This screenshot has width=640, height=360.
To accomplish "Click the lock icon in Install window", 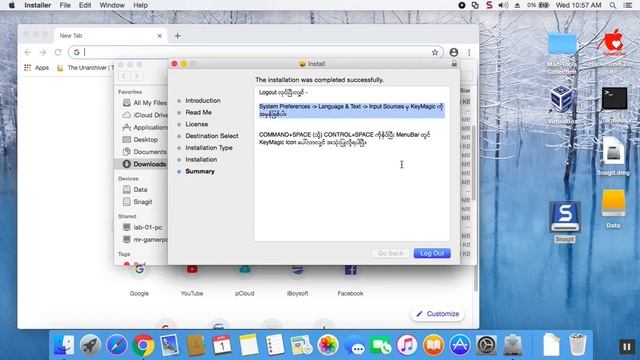I will point(454,64).
